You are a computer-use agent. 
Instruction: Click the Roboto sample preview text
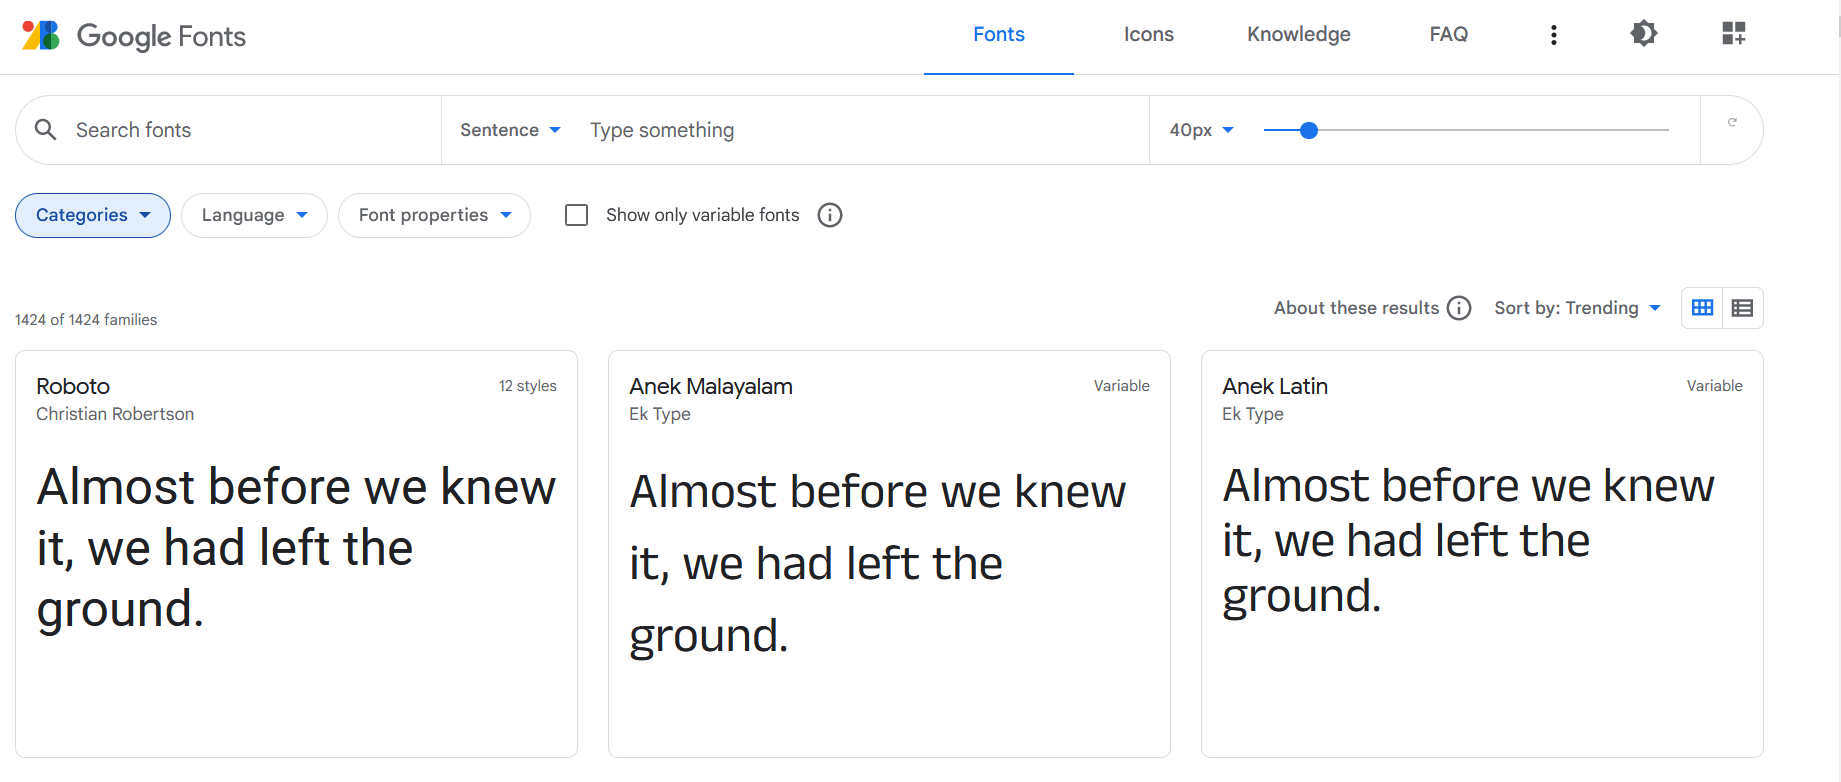coord(296,548)
